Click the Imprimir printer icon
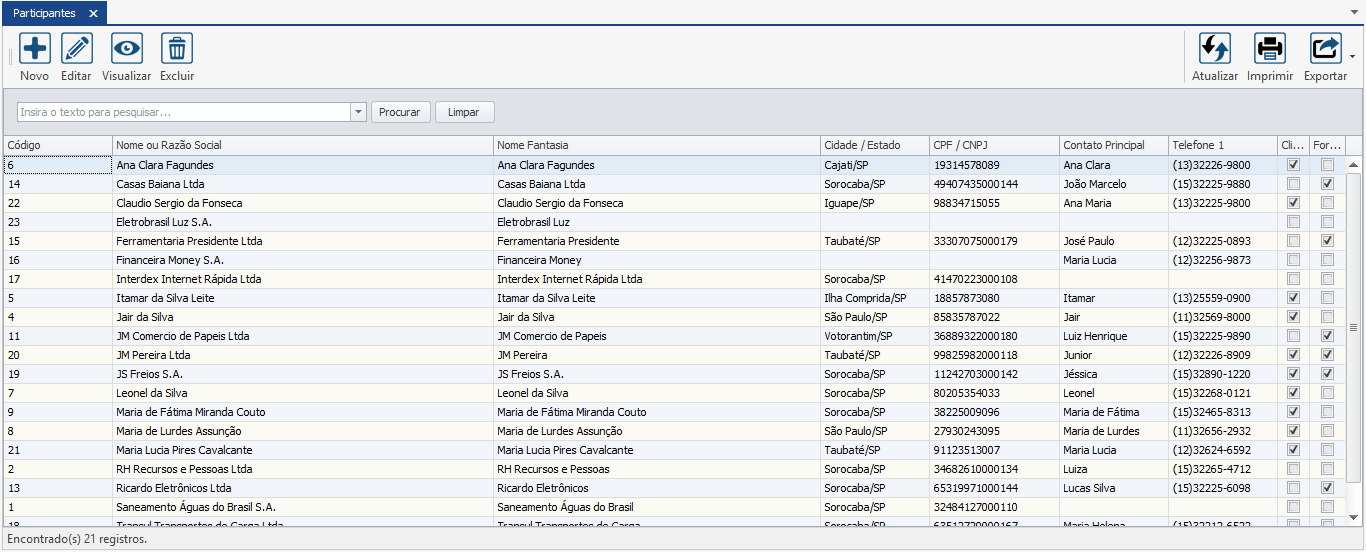 [1270, 49]
